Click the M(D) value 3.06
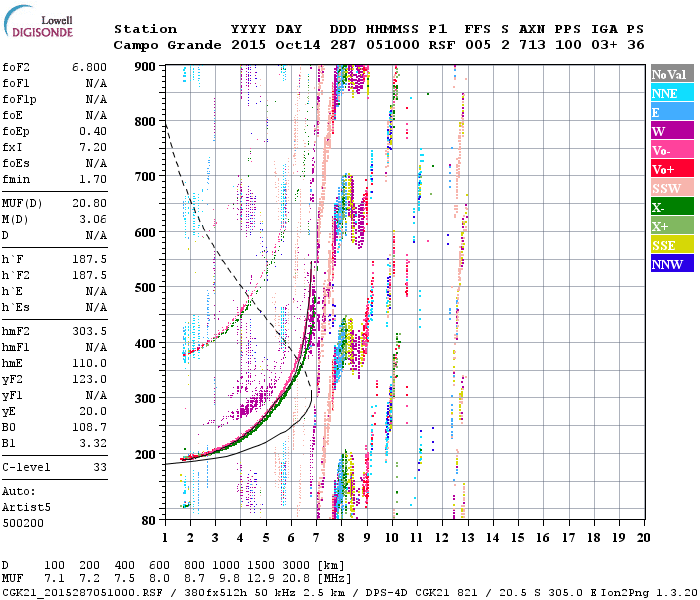 (93, 220)
